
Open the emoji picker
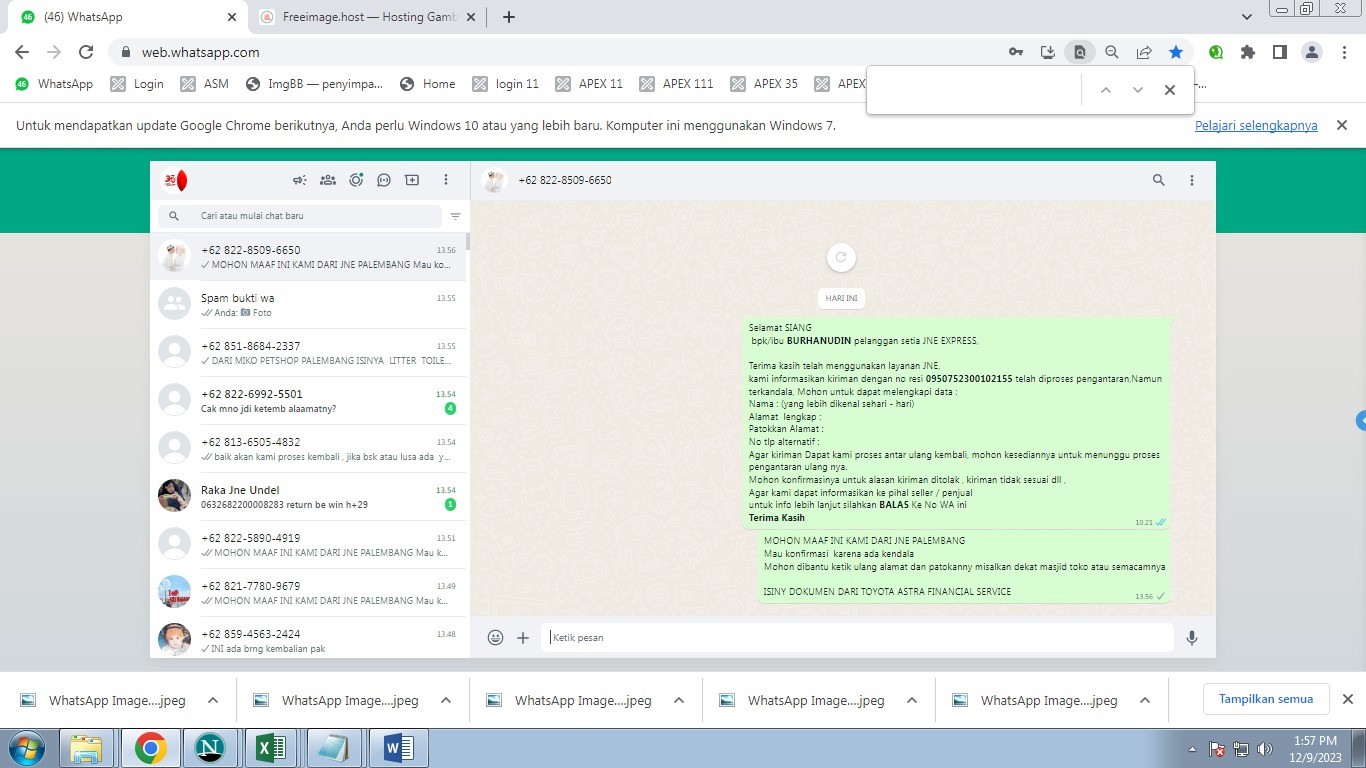[x=495, y=637]
